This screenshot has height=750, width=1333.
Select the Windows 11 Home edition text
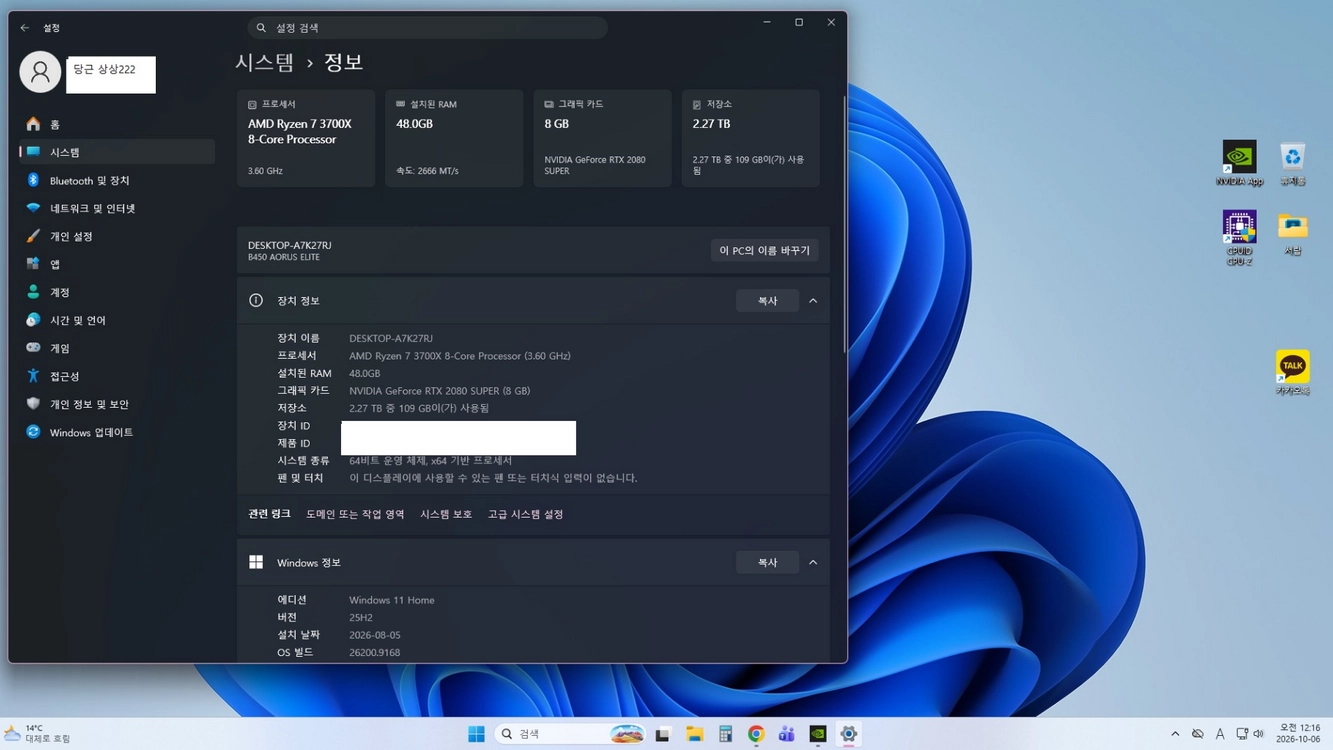click(392, 600)
